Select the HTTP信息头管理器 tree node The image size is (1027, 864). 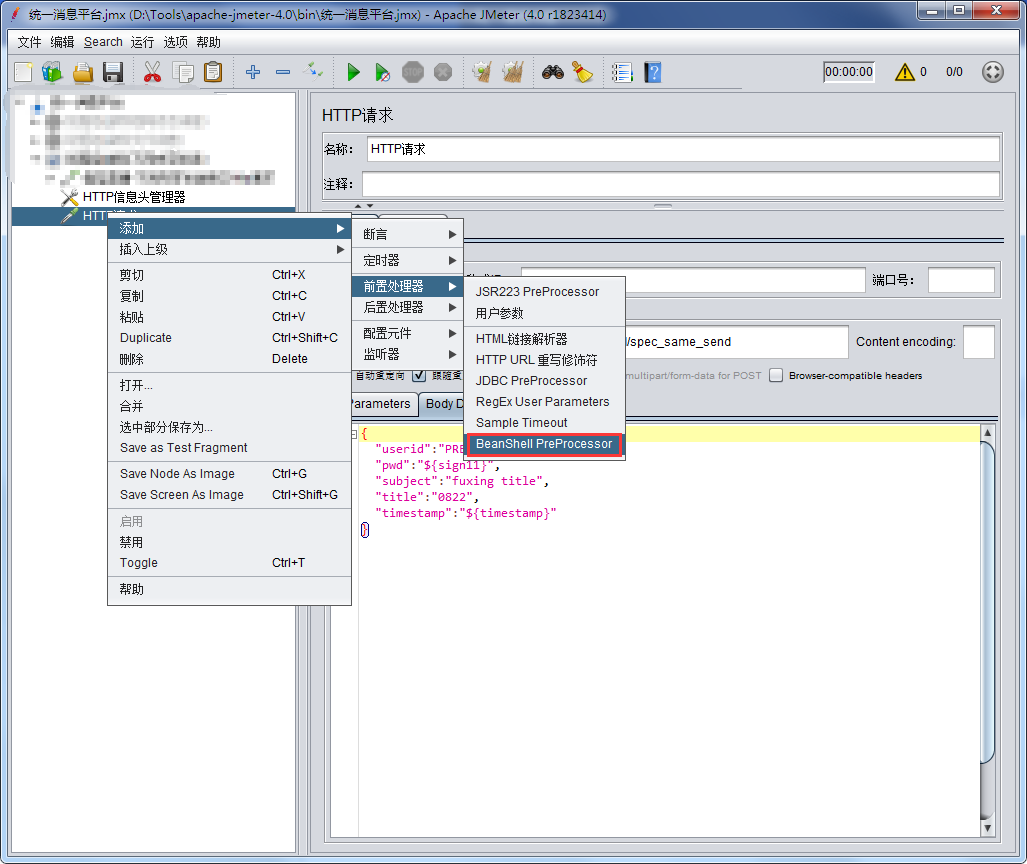134,197
